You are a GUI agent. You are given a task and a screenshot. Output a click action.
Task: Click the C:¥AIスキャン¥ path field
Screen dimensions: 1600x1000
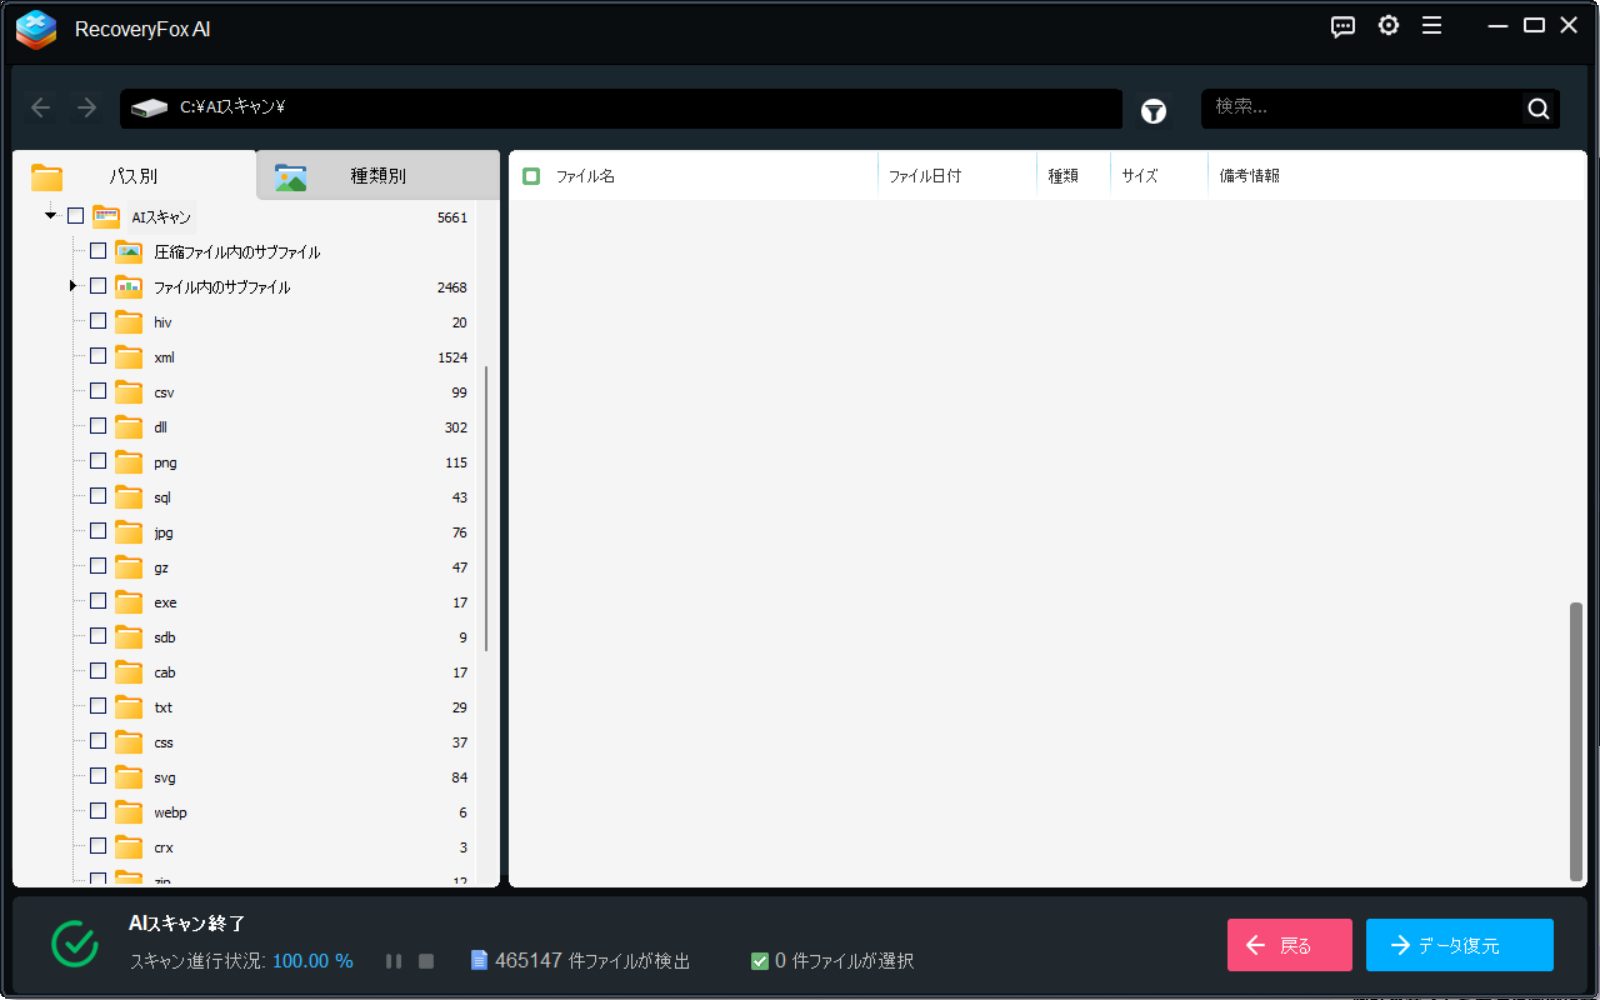tap(621, 108)
